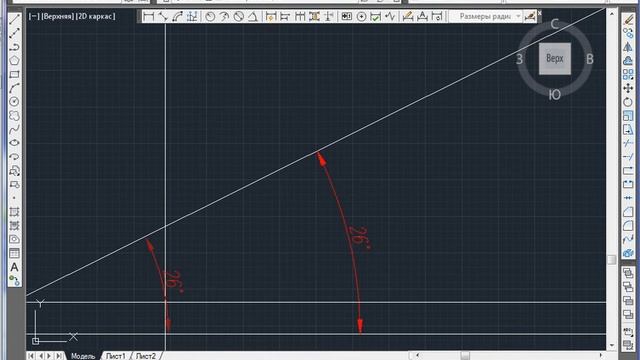
Task: Select the Arc draw tool
Action: [14, 88]
